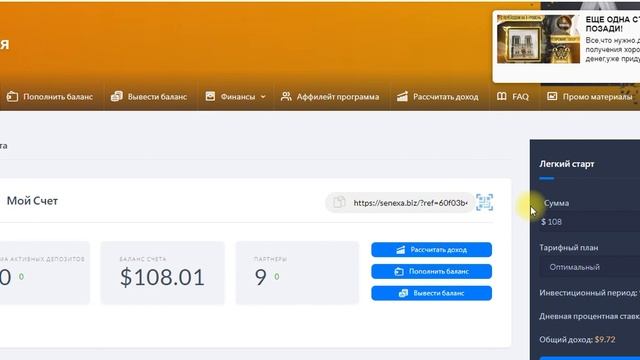Open the Тарифный план dropdown Оптимальный
640x360 pixels.
pyautogui.click(x=589, y=267)
